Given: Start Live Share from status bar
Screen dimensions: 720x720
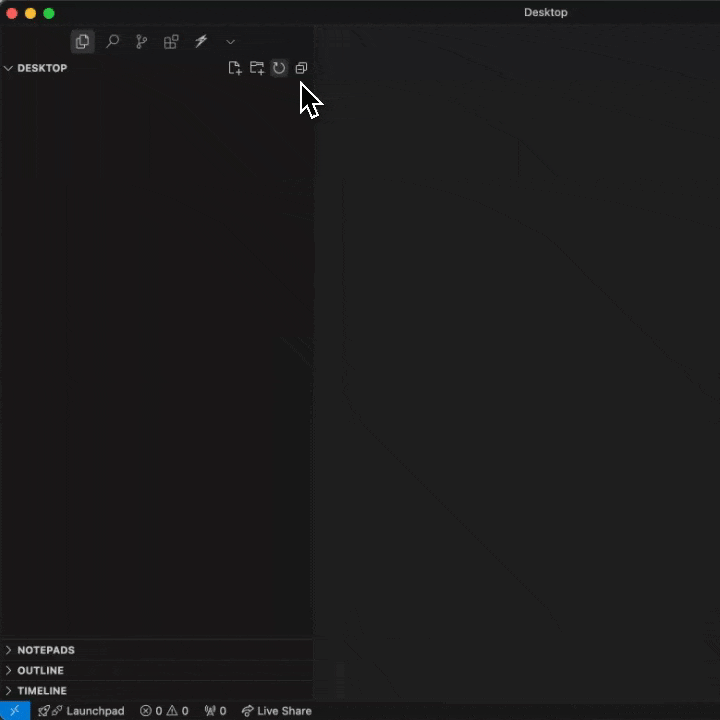Looking at the screenshot, I should 276,710.
